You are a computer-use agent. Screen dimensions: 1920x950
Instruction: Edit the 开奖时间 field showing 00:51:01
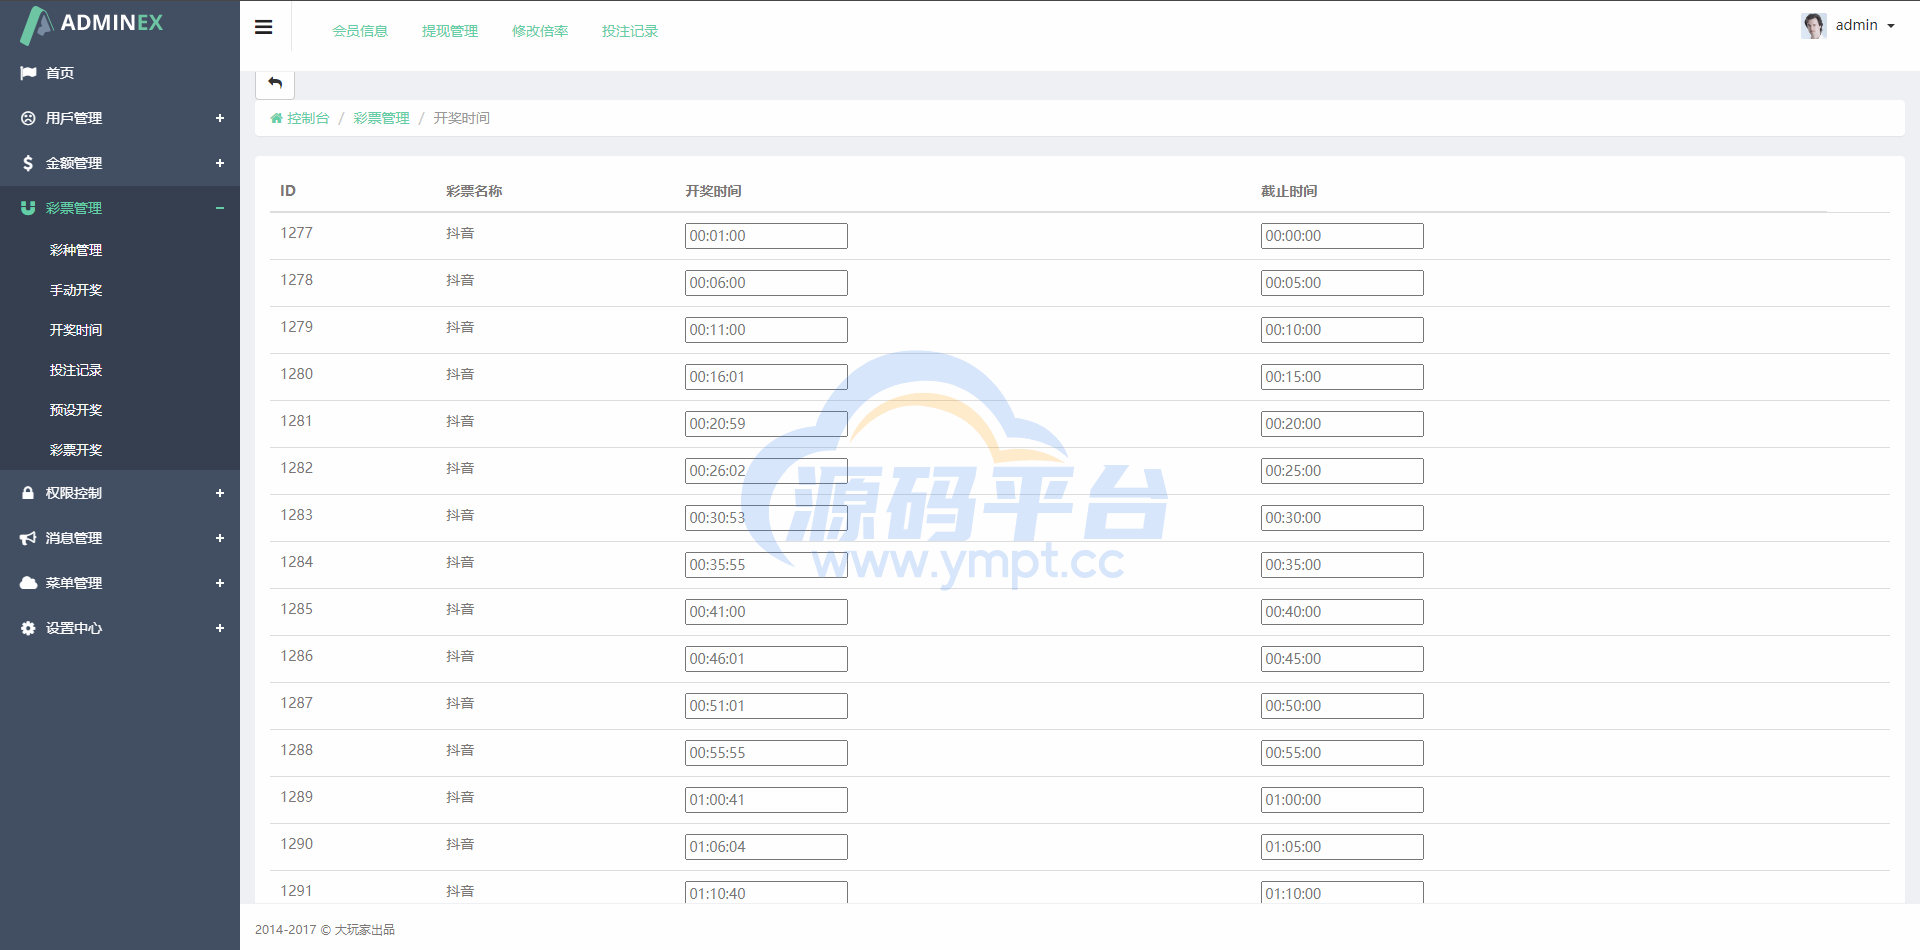[x=766, y=706]
